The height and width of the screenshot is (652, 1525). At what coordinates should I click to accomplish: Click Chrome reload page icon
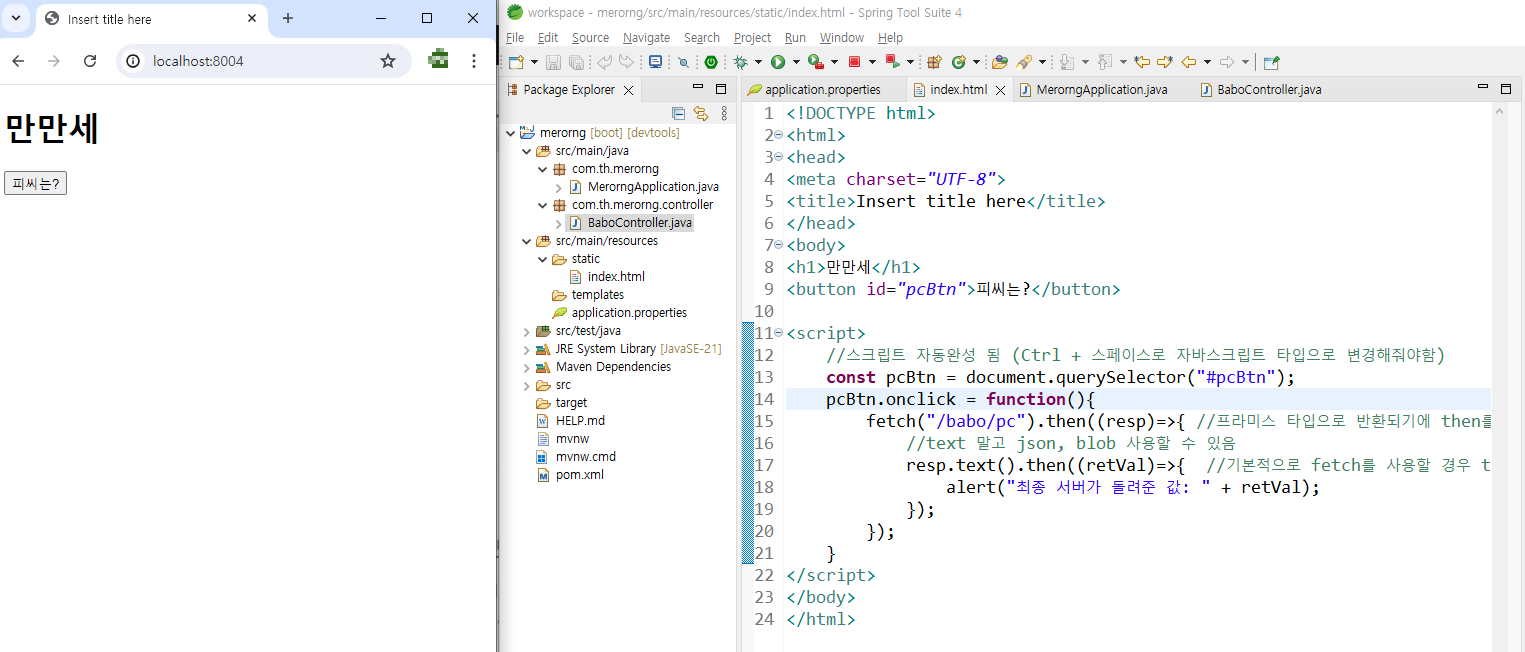90,61
